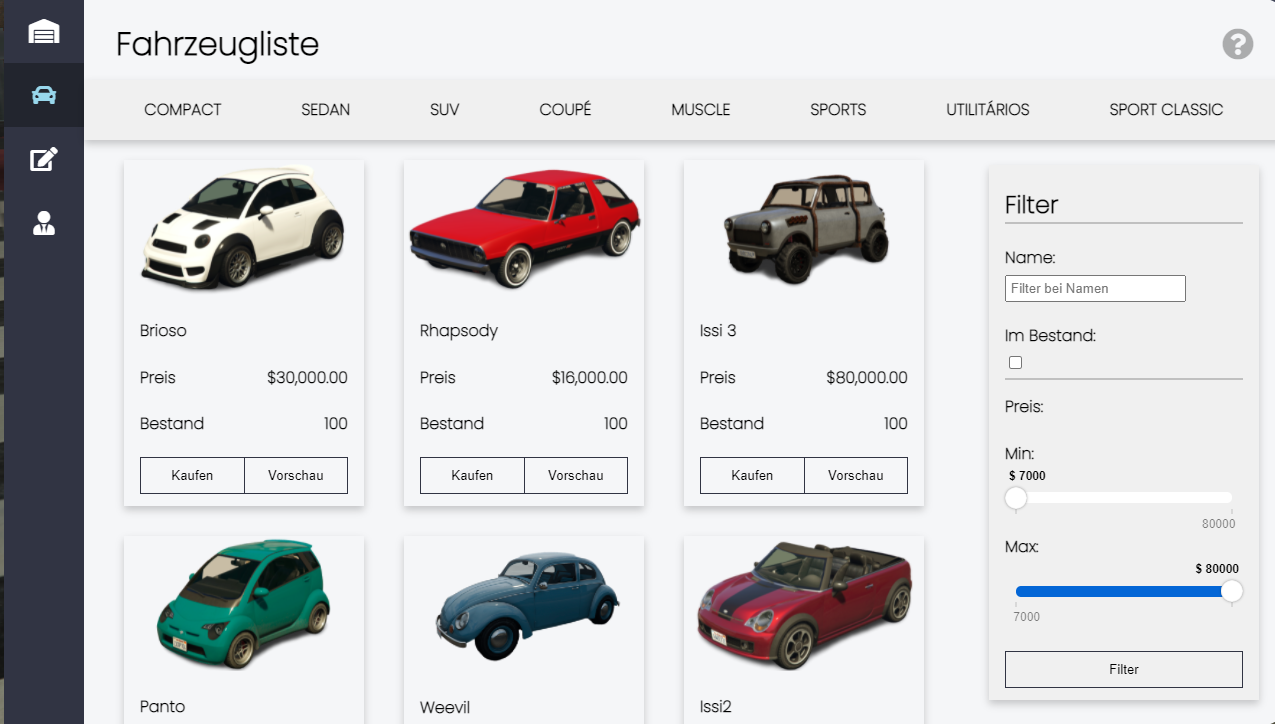Click the green Panto car image
Viewport: 1275px width, 724px height.
[x=243, y=606]
